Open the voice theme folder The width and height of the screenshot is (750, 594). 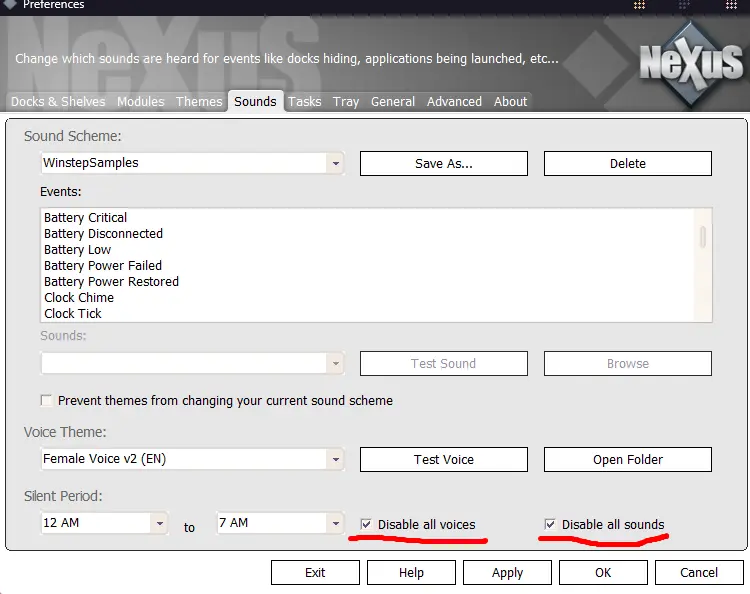click(628, 460)
